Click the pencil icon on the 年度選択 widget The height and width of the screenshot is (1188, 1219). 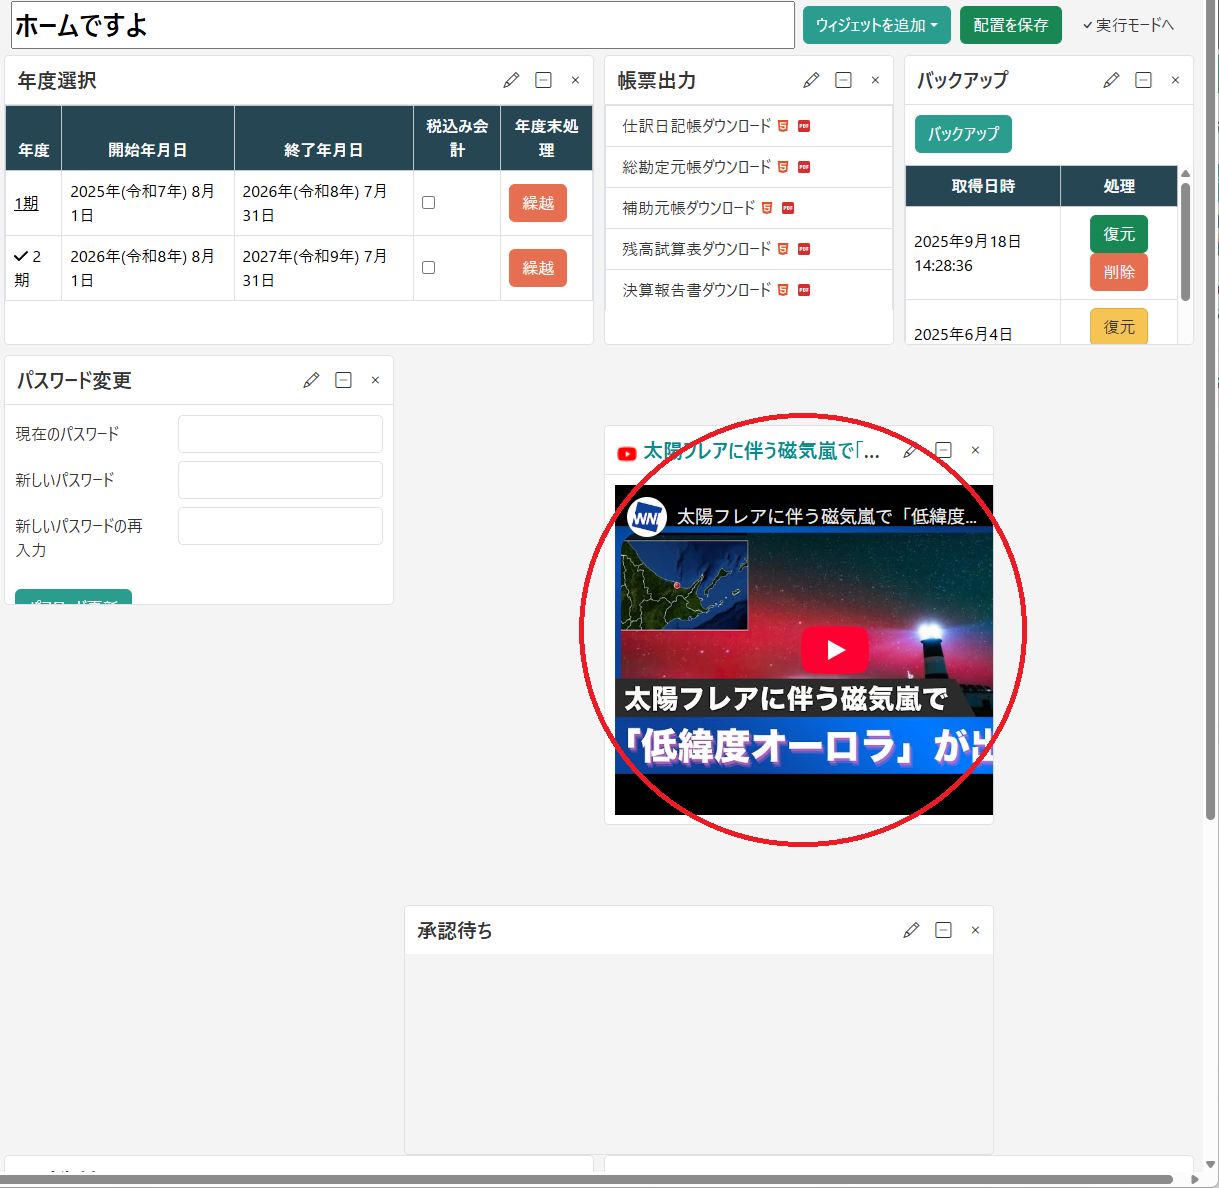pos(511,80)
